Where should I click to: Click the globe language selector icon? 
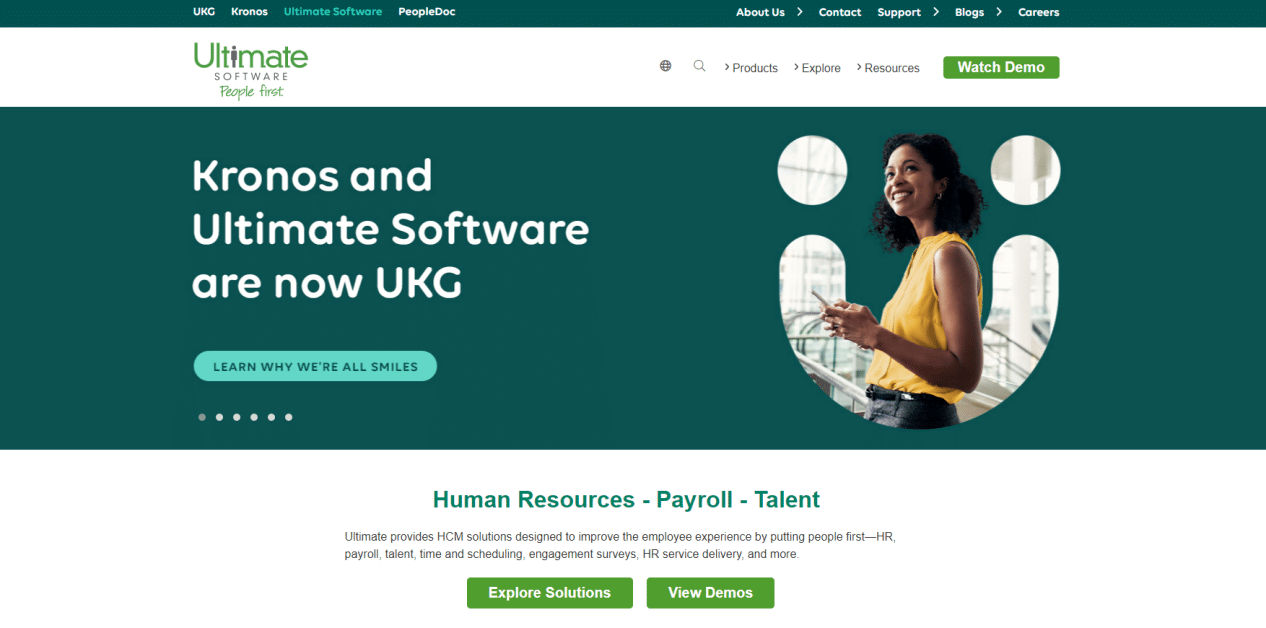(x=665, y=66)
